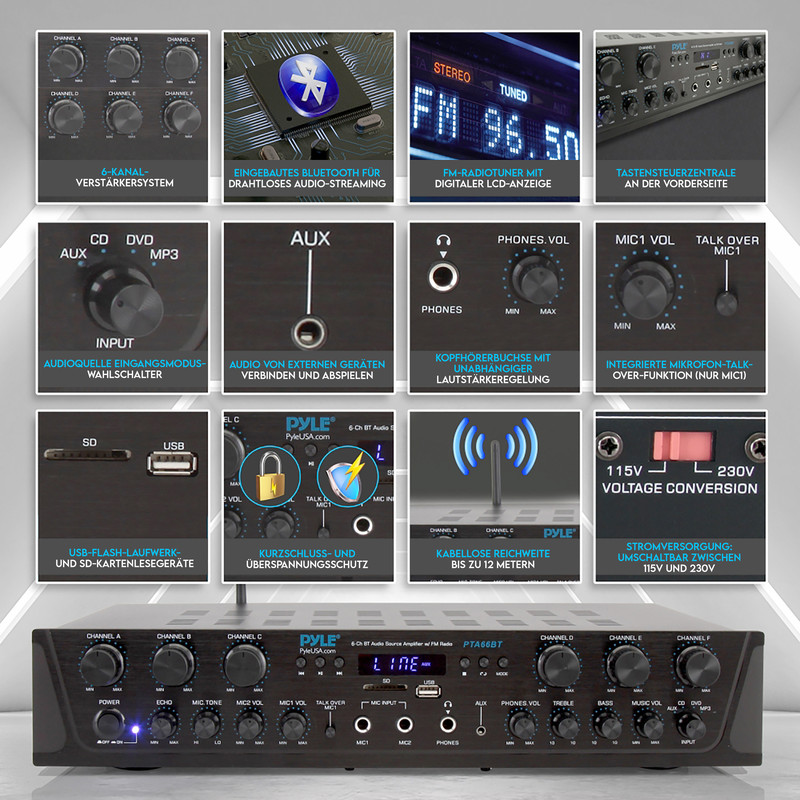The image size is (800, 800).
Task: Click the BASS knob on the large amplifier
Action: 606,725
